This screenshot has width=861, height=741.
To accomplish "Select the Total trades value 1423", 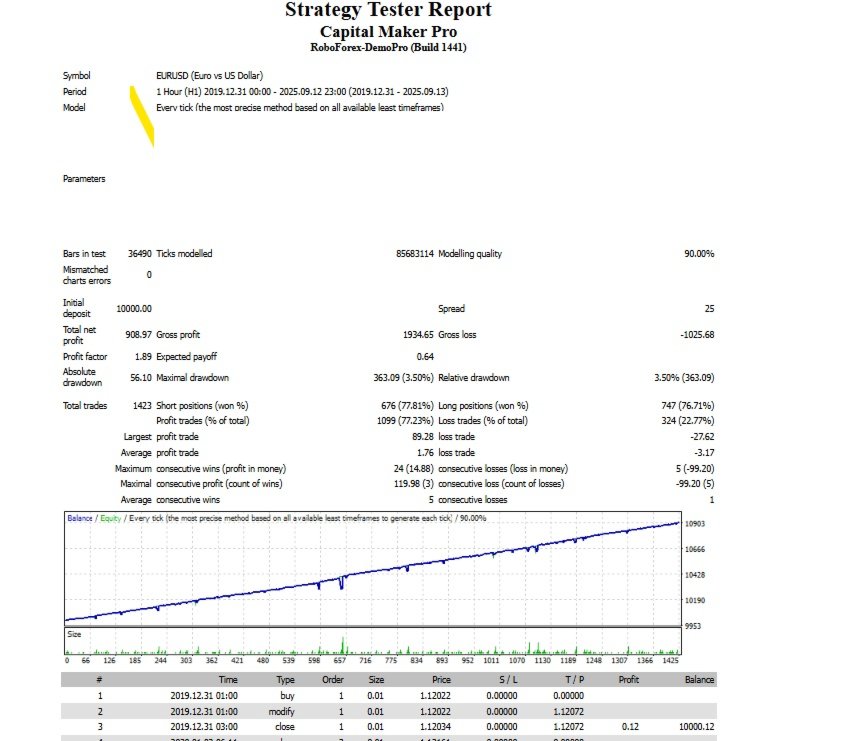I will click(142, 406).
